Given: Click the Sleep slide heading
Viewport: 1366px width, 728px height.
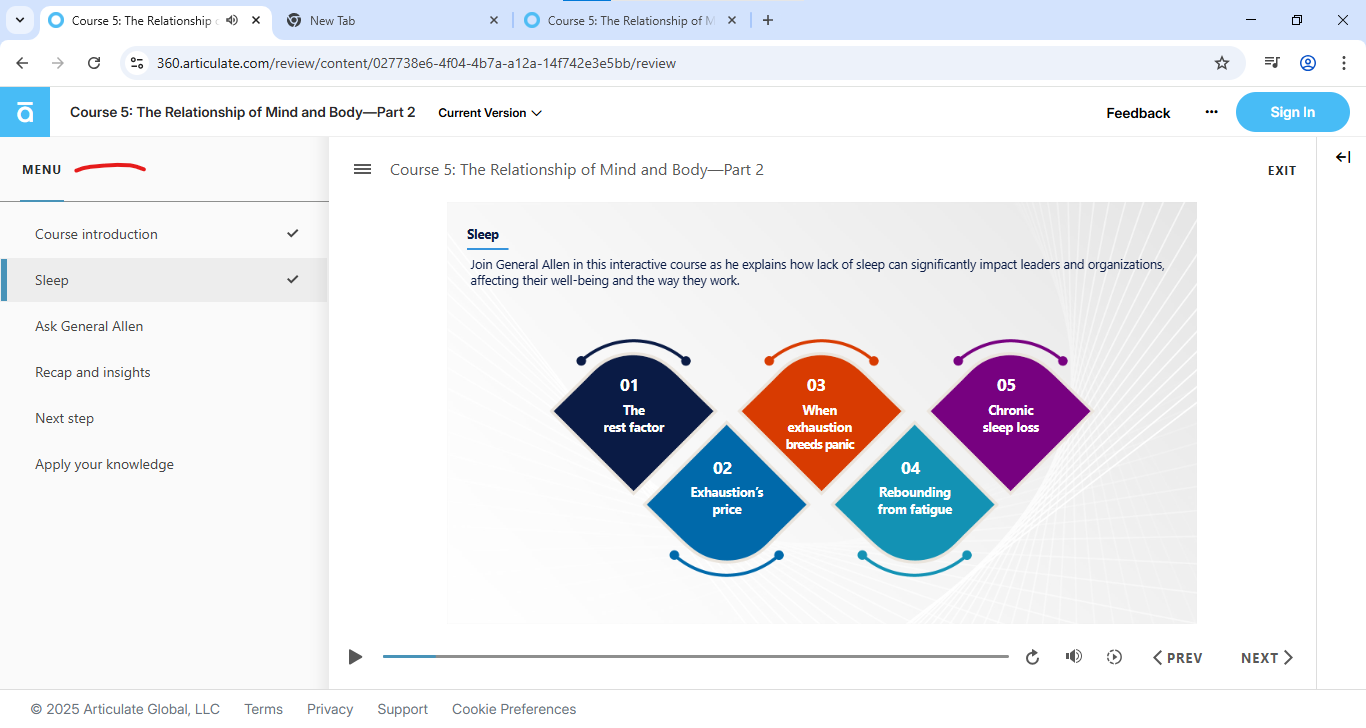Looking at the screenshot, I should pos(483,234).
